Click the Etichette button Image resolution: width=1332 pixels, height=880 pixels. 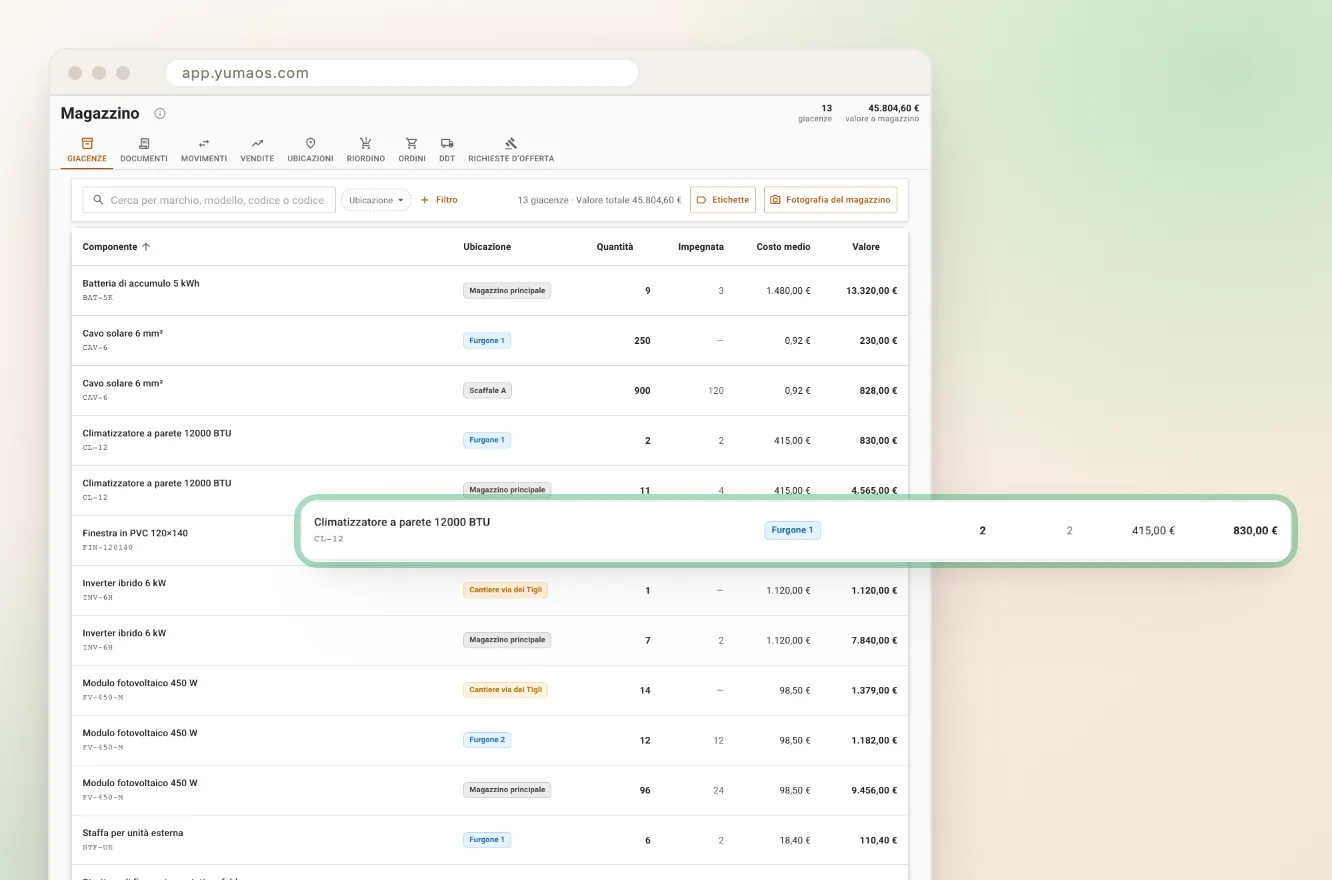pyautogui.click(x=723, y=200)
